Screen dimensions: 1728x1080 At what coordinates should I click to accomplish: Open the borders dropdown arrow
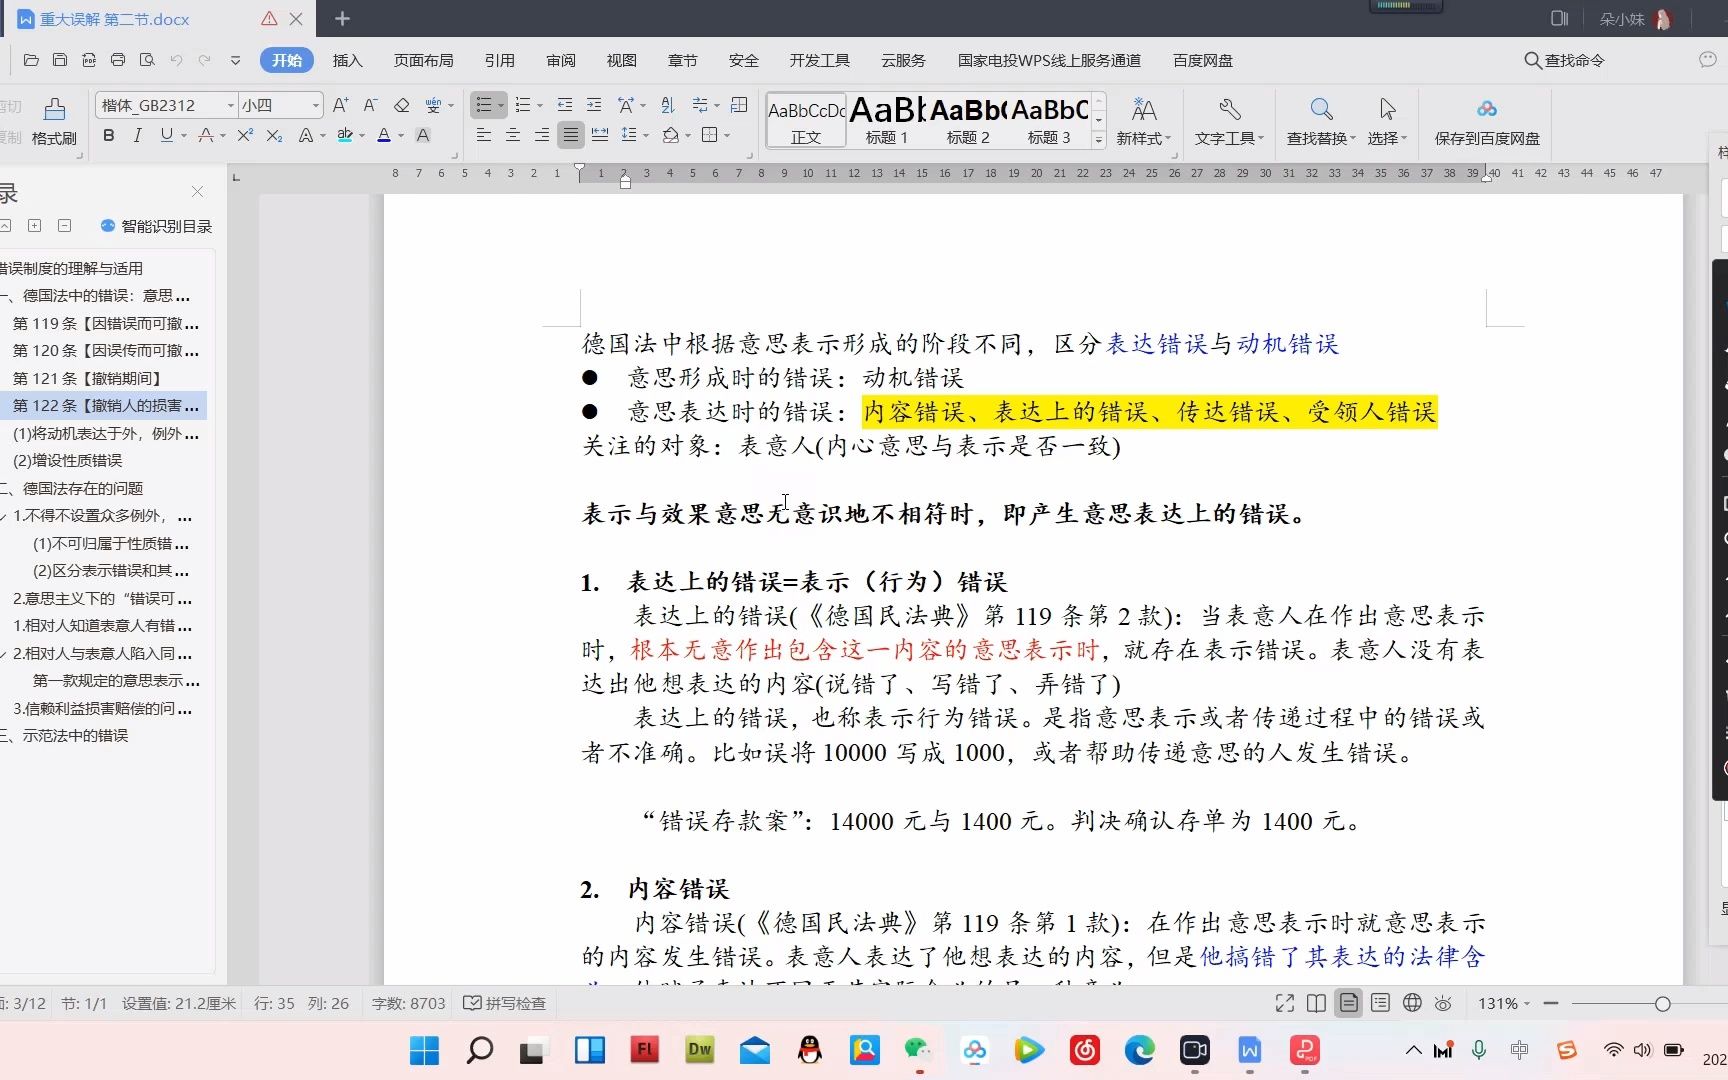(727, 135)
